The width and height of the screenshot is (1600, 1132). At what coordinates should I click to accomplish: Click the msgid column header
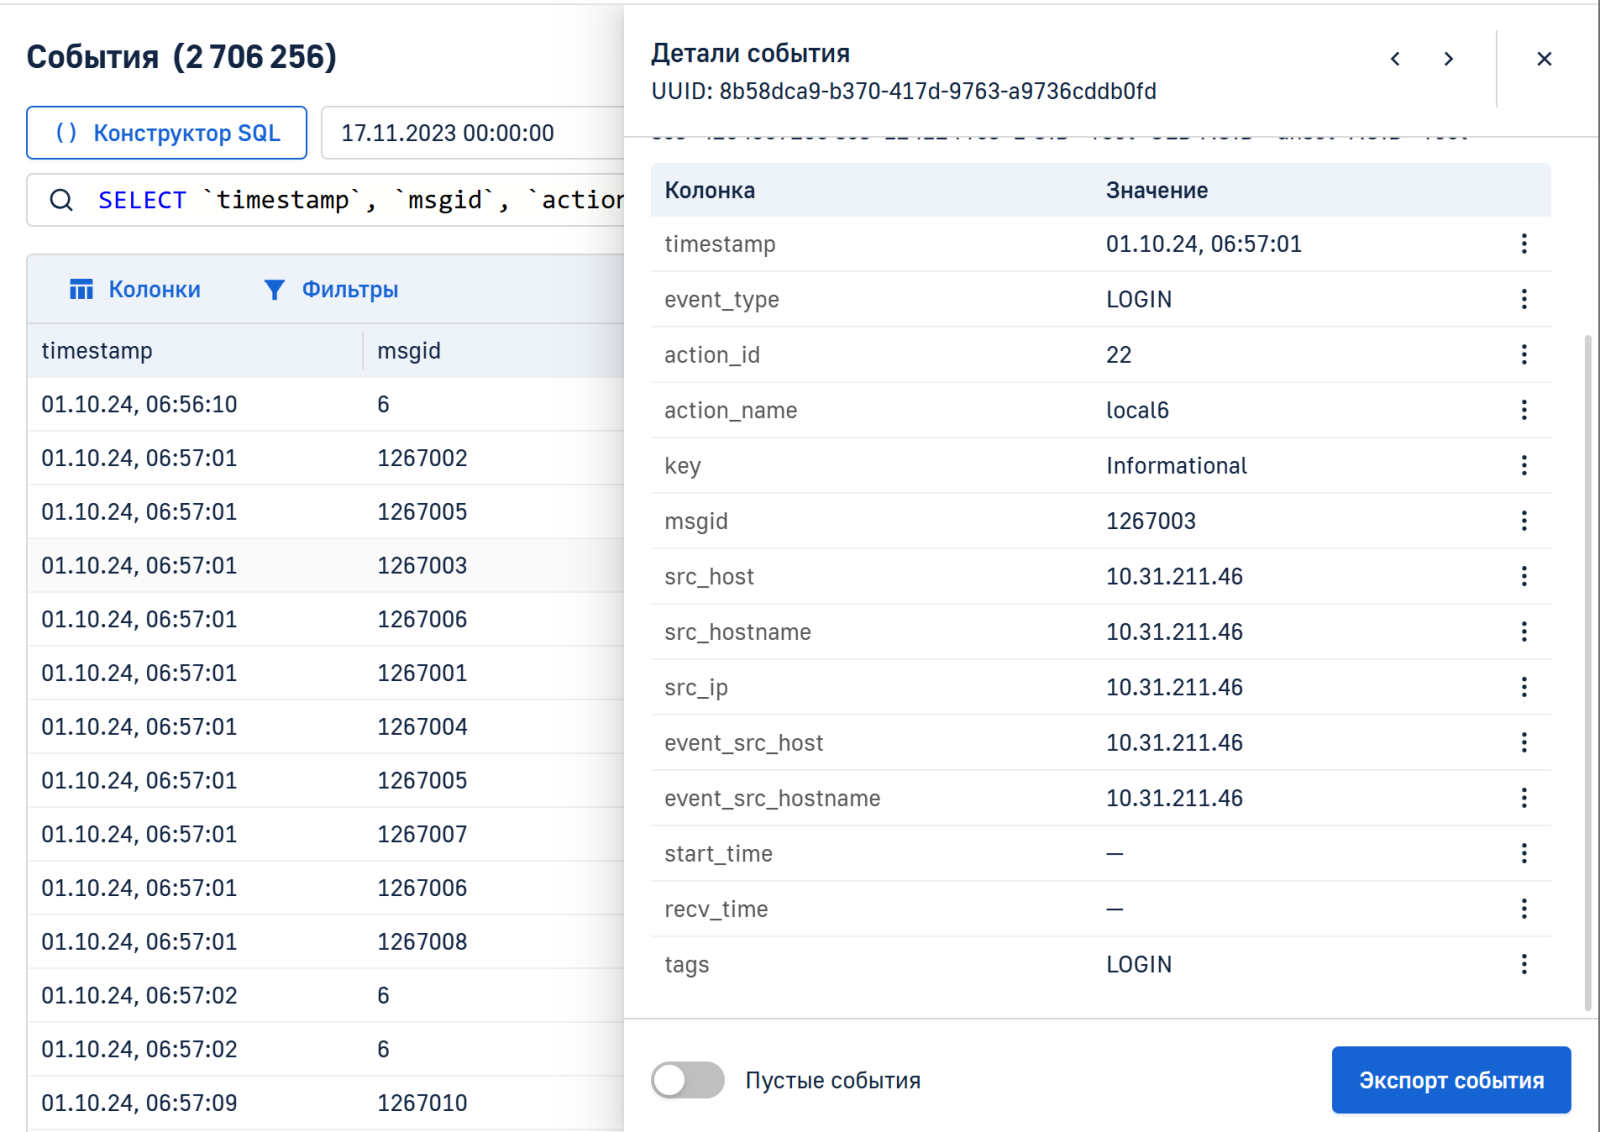tap(409, 351)
